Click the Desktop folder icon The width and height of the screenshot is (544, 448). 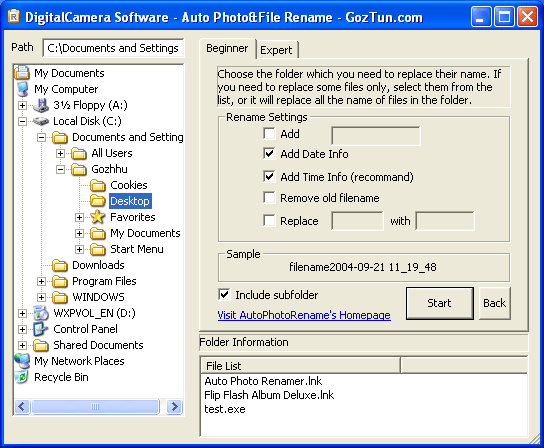tap(98, 201)
